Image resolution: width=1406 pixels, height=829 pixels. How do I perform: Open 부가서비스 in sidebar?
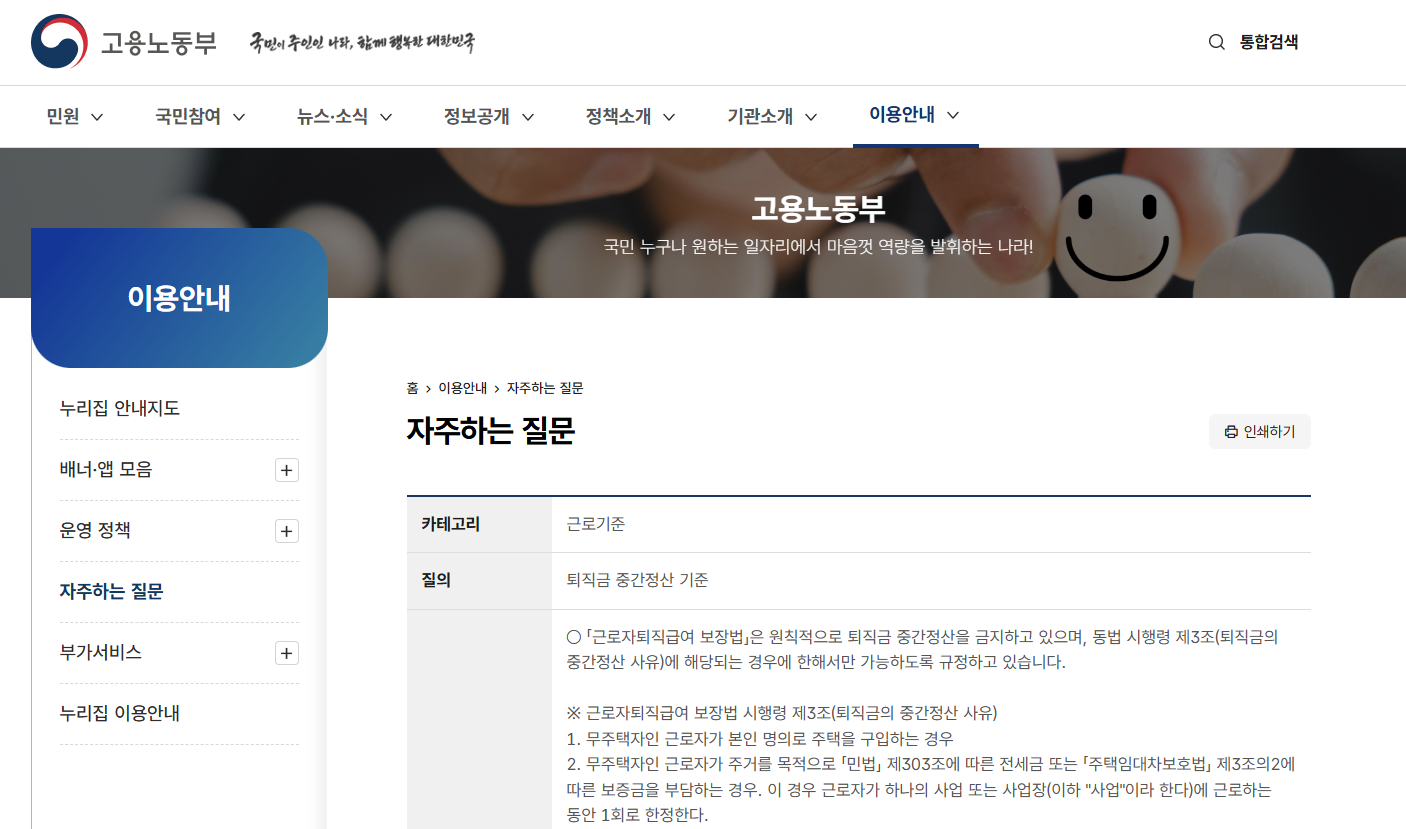[101, 652]
